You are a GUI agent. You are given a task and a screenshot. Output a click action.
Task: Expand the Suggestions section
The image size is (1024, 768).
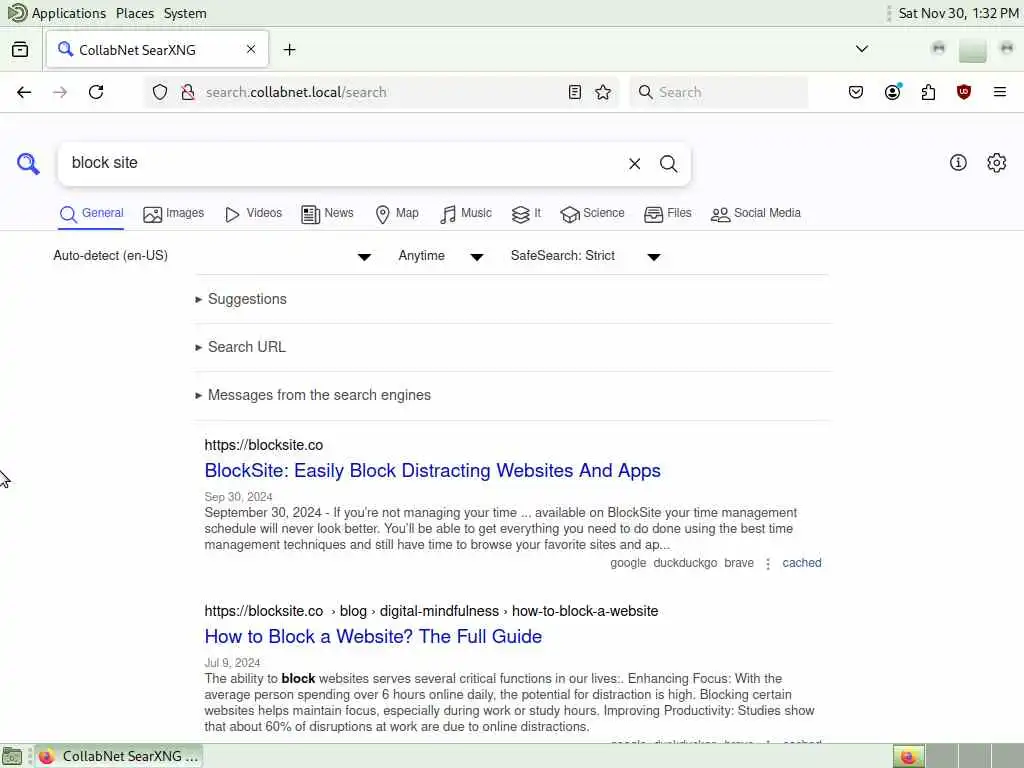[241, 299]
